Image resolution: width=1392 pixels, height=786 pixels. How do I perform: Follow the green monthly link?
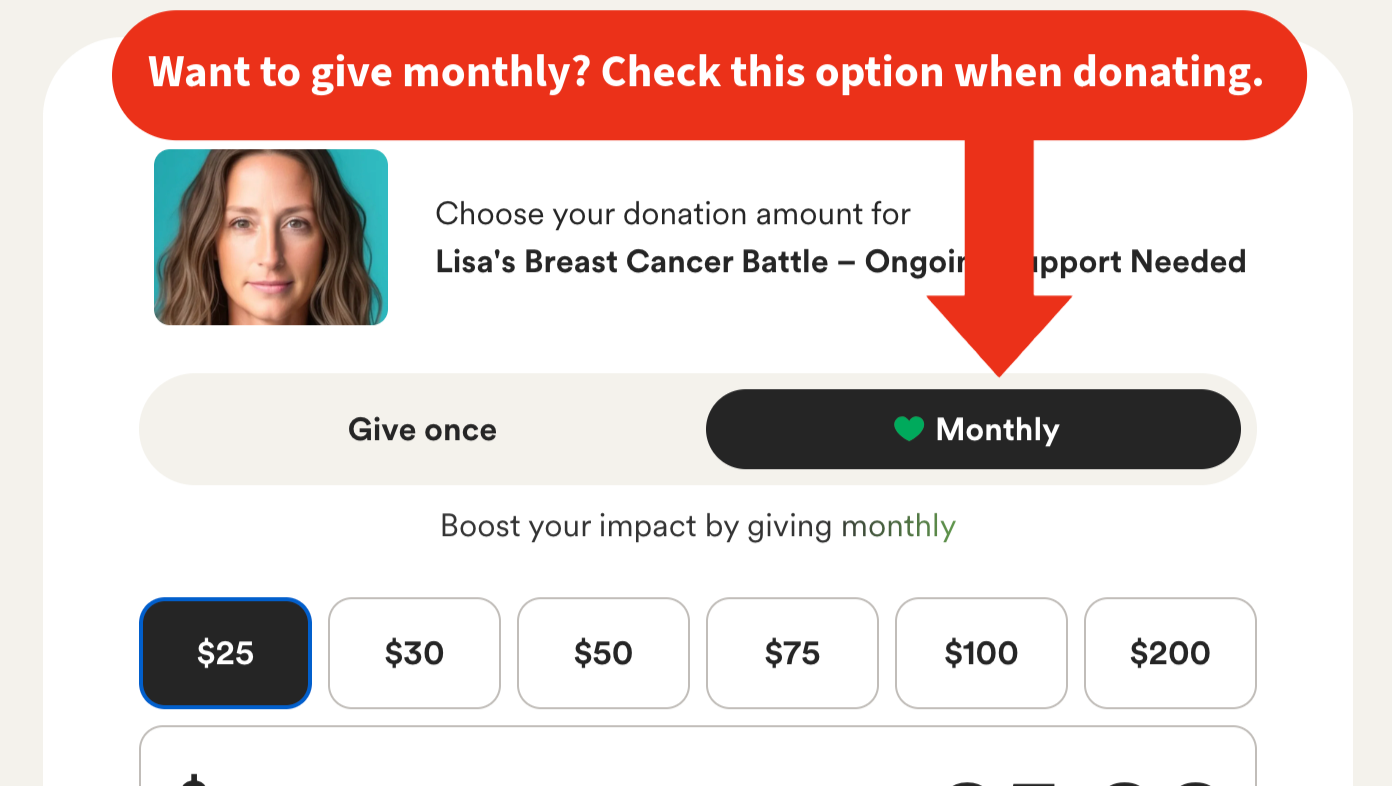tap(898, 526)
